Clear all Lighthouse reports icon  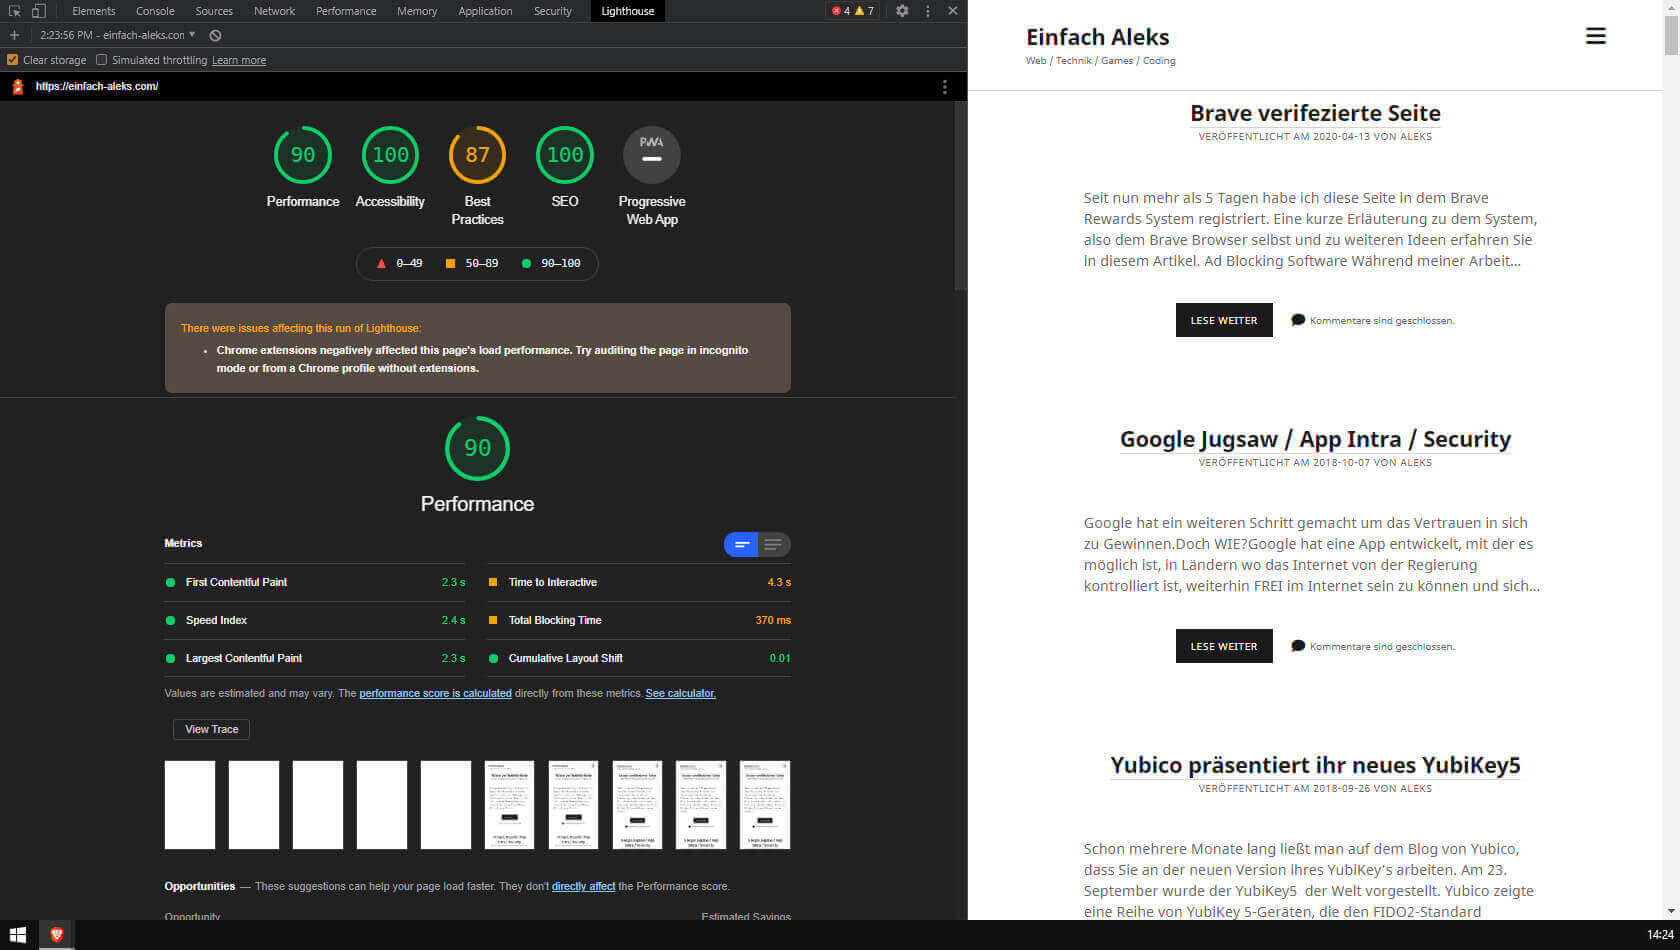[x=215, y=35]
